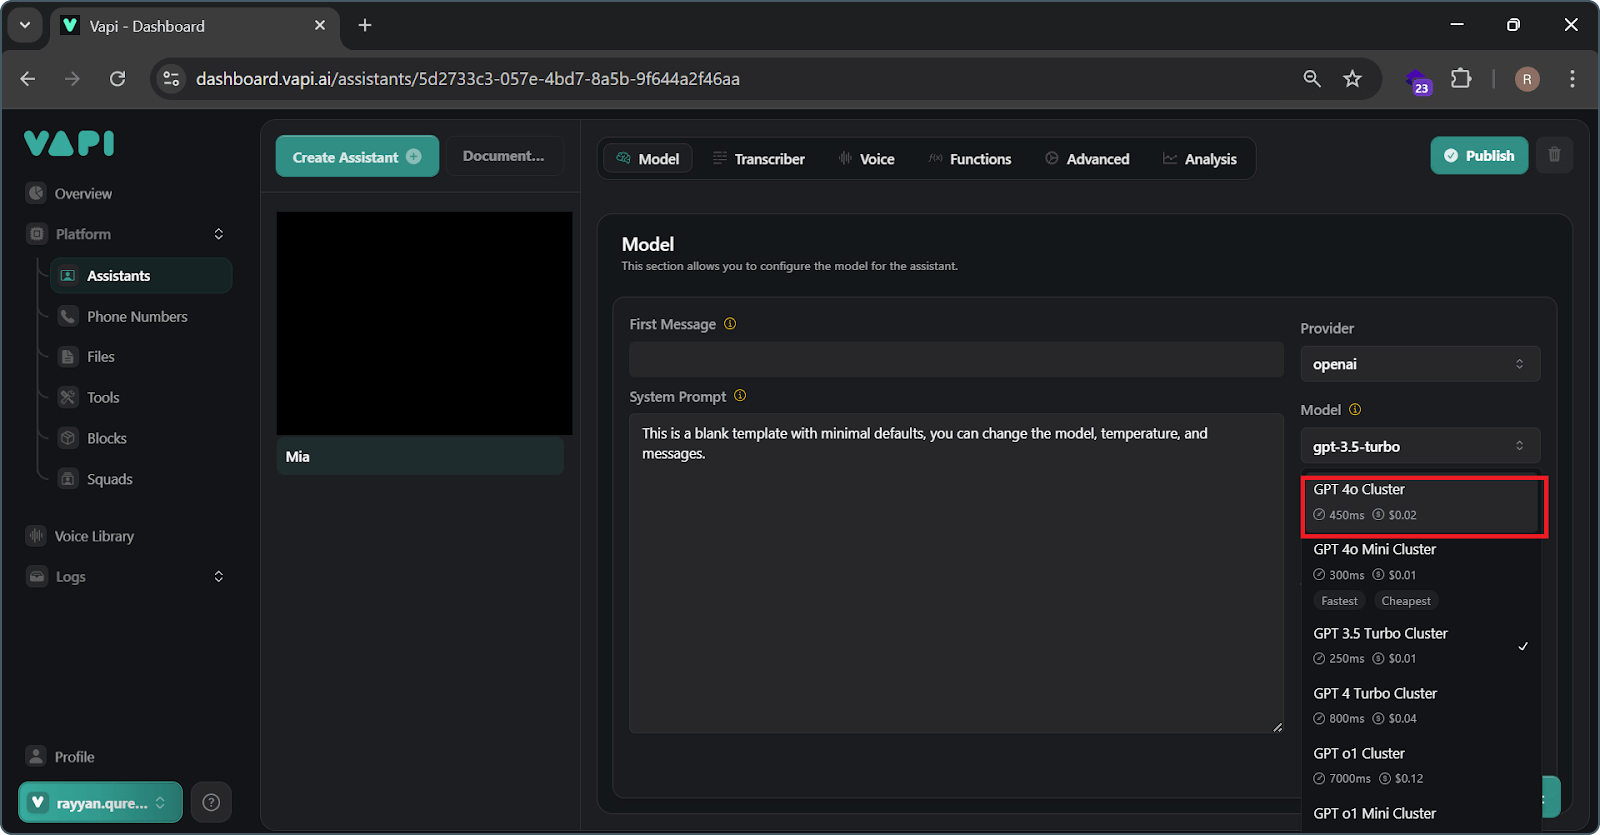Viewport: 1600px width, 835px height.
Task: Switch to the Functions tab
Action: (x=970, y=159)
